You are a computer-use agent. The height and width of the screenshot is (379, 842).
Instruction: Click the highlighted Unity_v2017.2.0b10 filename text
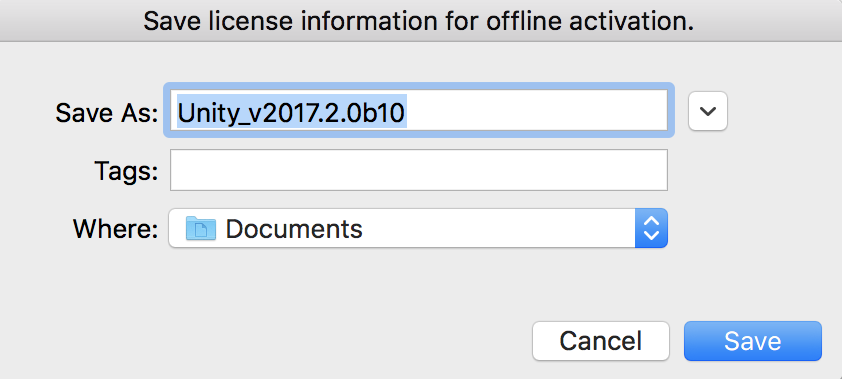pos(292,112)
